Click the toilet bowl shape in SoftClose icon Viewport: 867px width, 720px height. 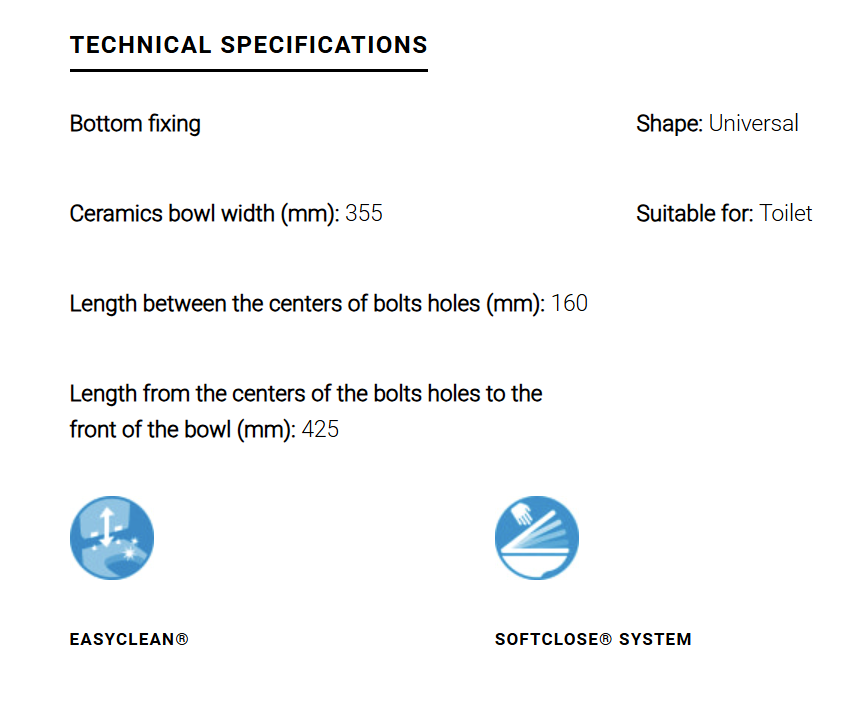pos(535,565)
